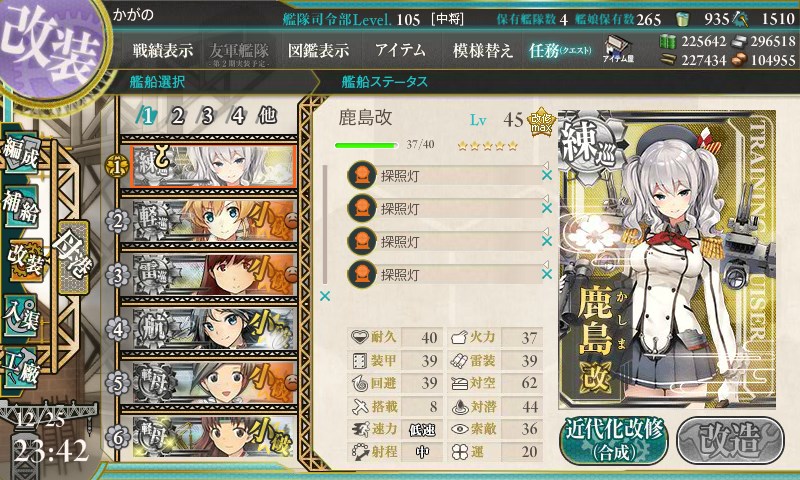Open the 任務 quest menu
800x480 pixels.
click(560, 50)
